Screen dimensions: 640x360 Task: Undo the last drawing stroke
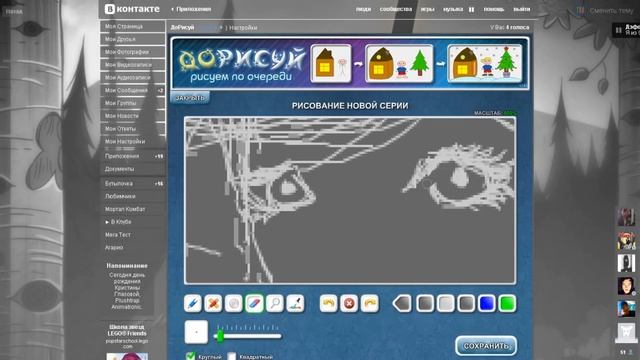(329, 304)
